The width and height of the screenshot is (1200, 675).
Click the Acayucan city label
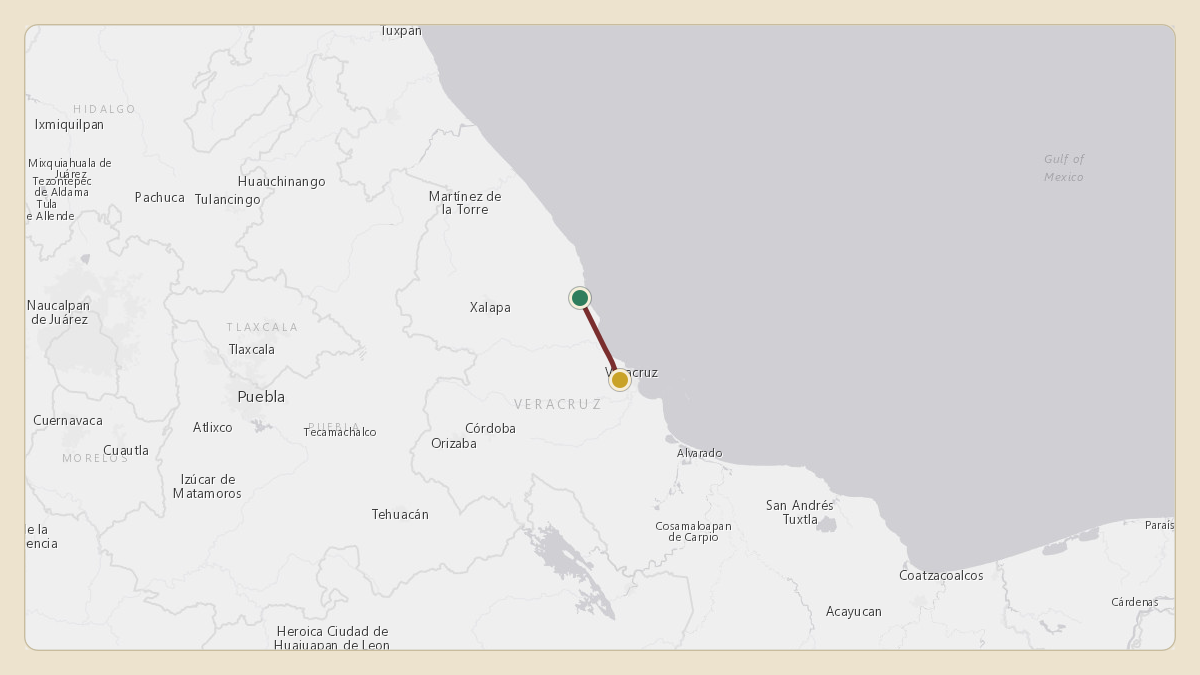click(x=854, y=612)
